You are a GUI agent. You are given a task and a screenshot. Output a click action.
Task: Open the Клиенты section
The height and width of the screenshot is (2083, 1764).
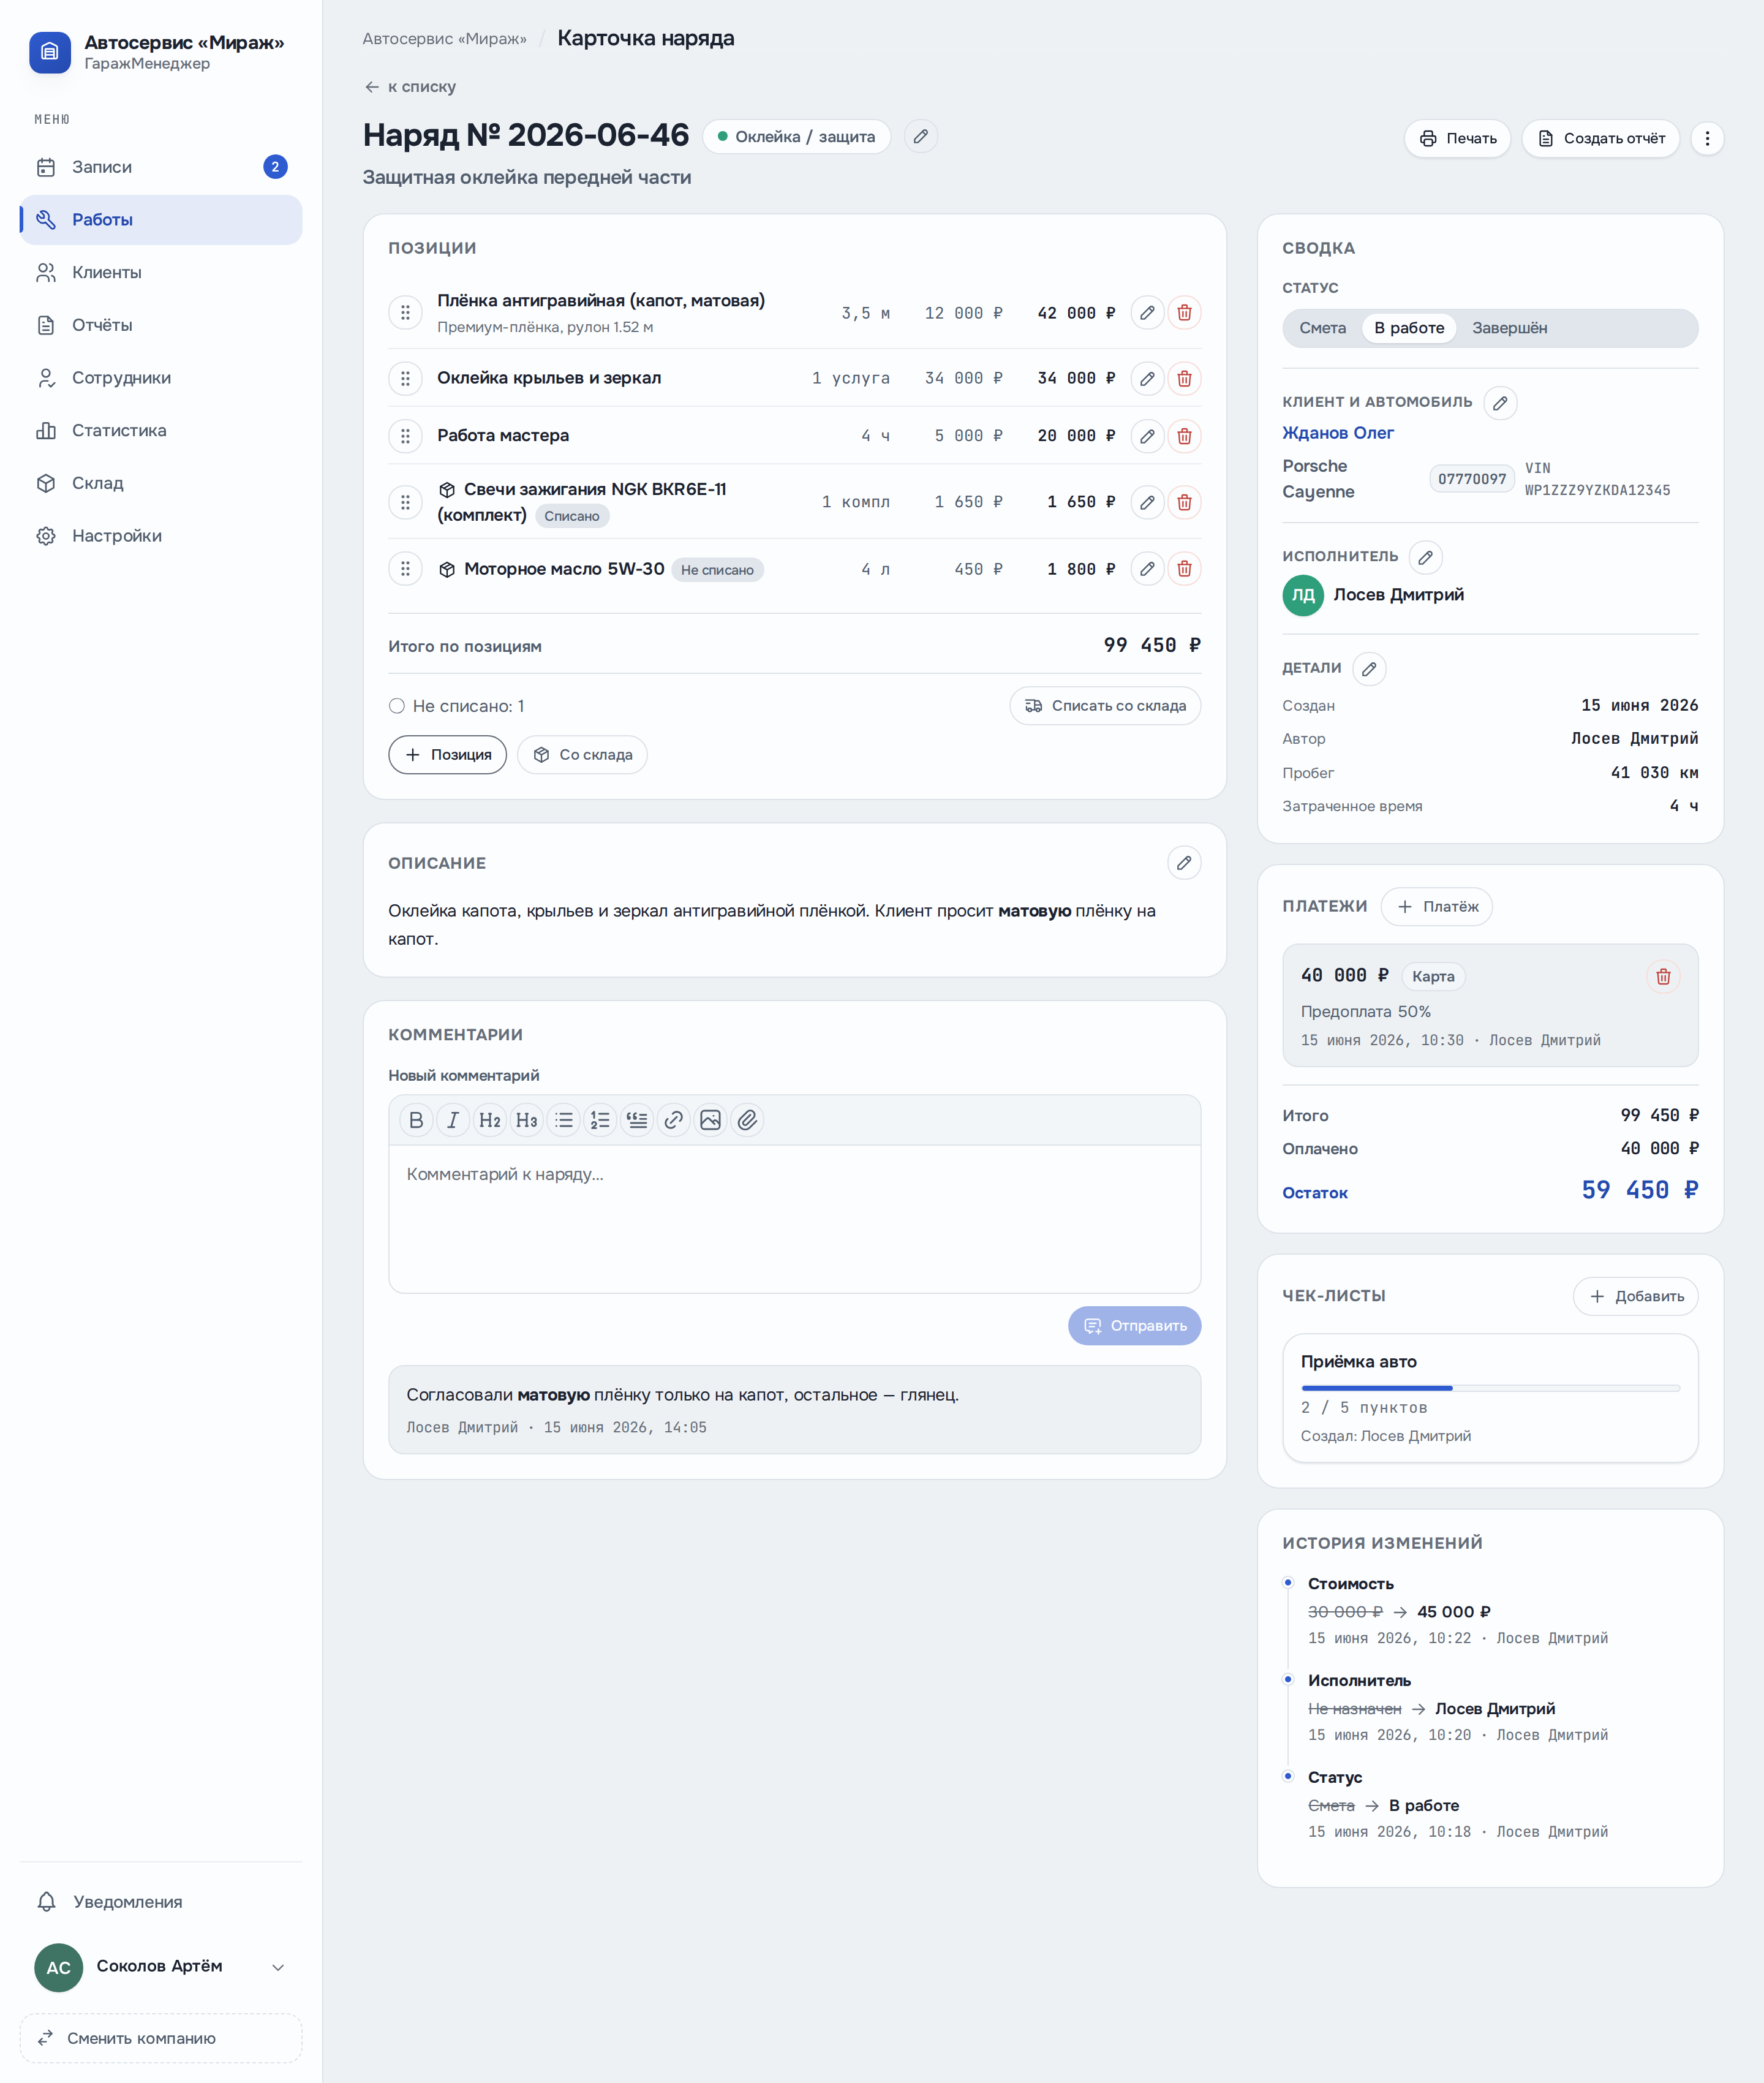(161, 272)
